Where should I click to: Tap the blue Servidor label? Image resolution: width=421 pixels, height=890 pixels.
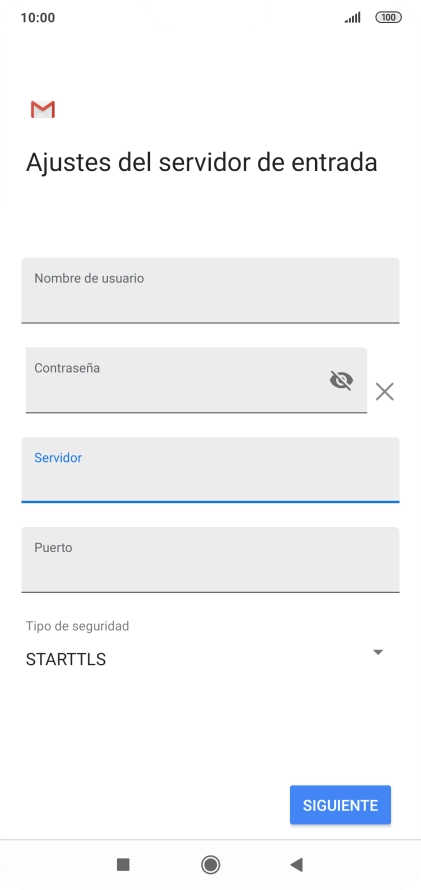tap(58, 457)
